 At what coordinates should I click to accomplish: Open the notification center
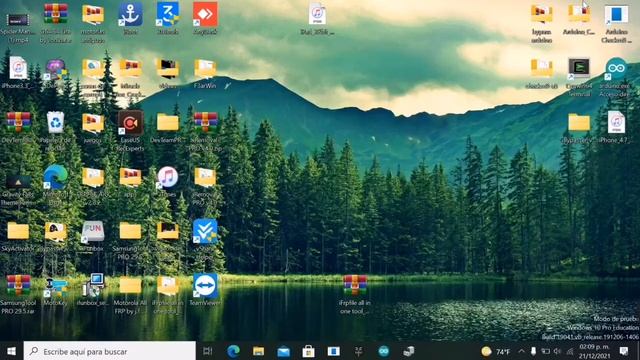[624, 351]
